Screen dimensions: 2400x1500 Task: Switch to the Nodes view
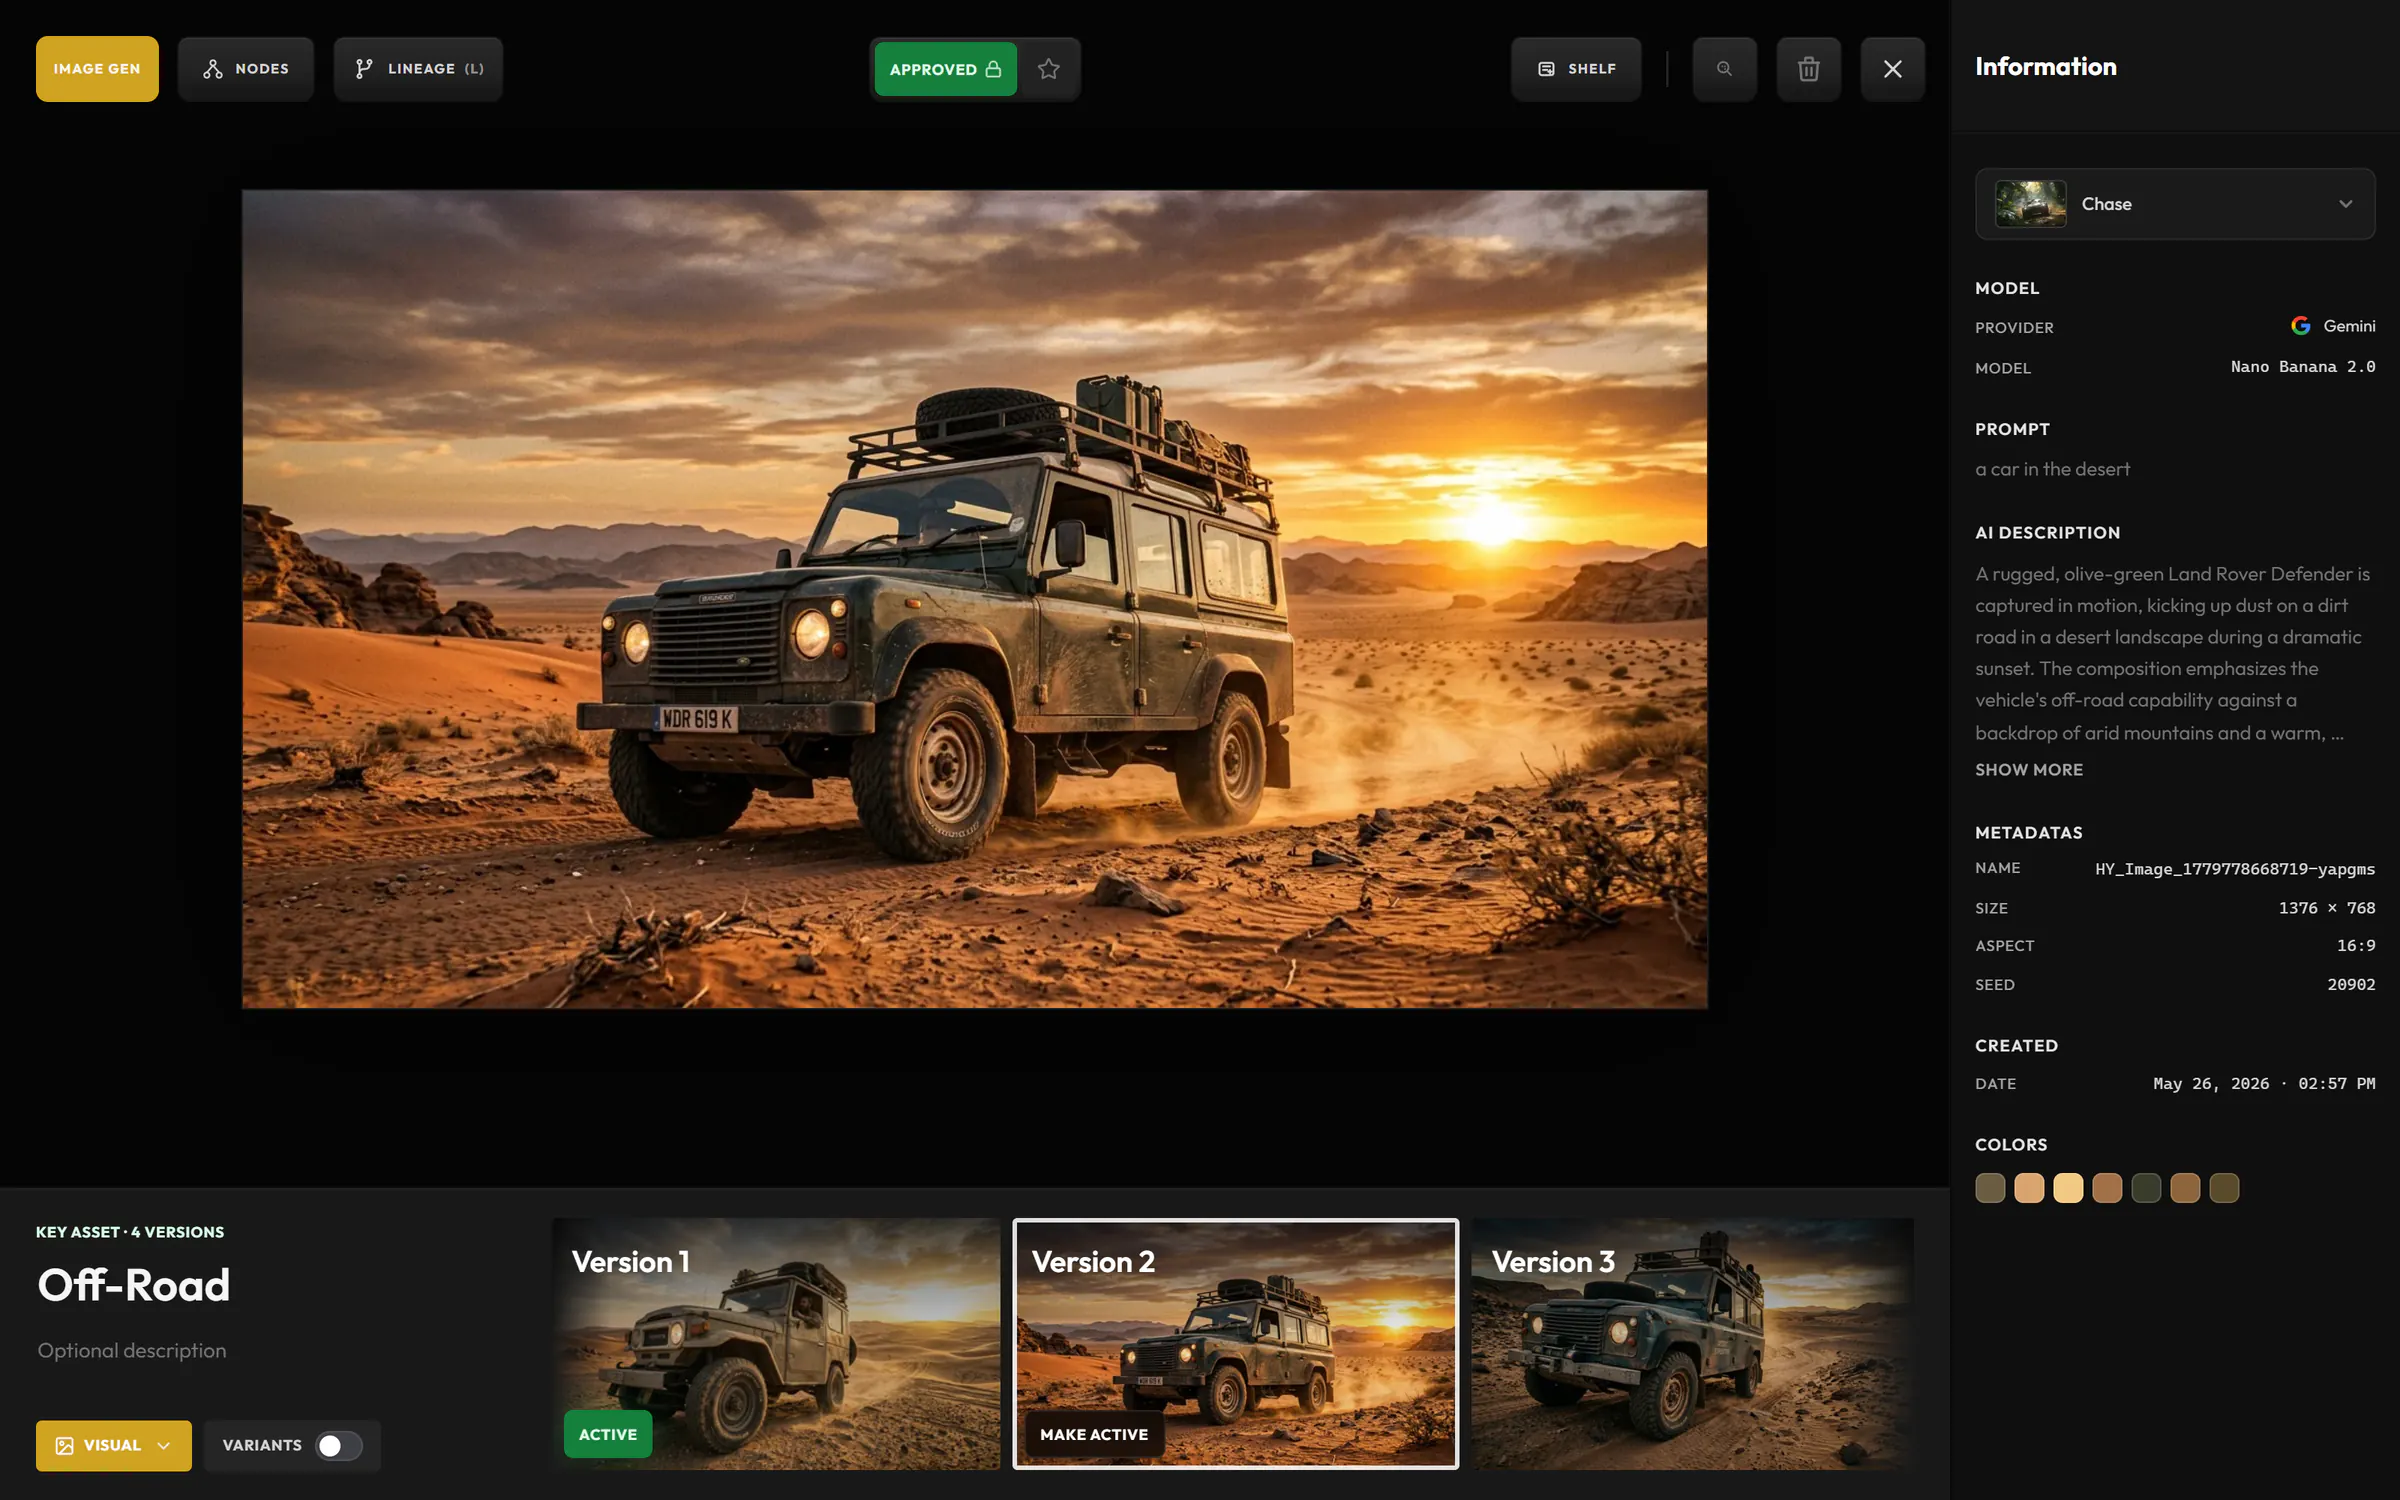pos(246,69)
